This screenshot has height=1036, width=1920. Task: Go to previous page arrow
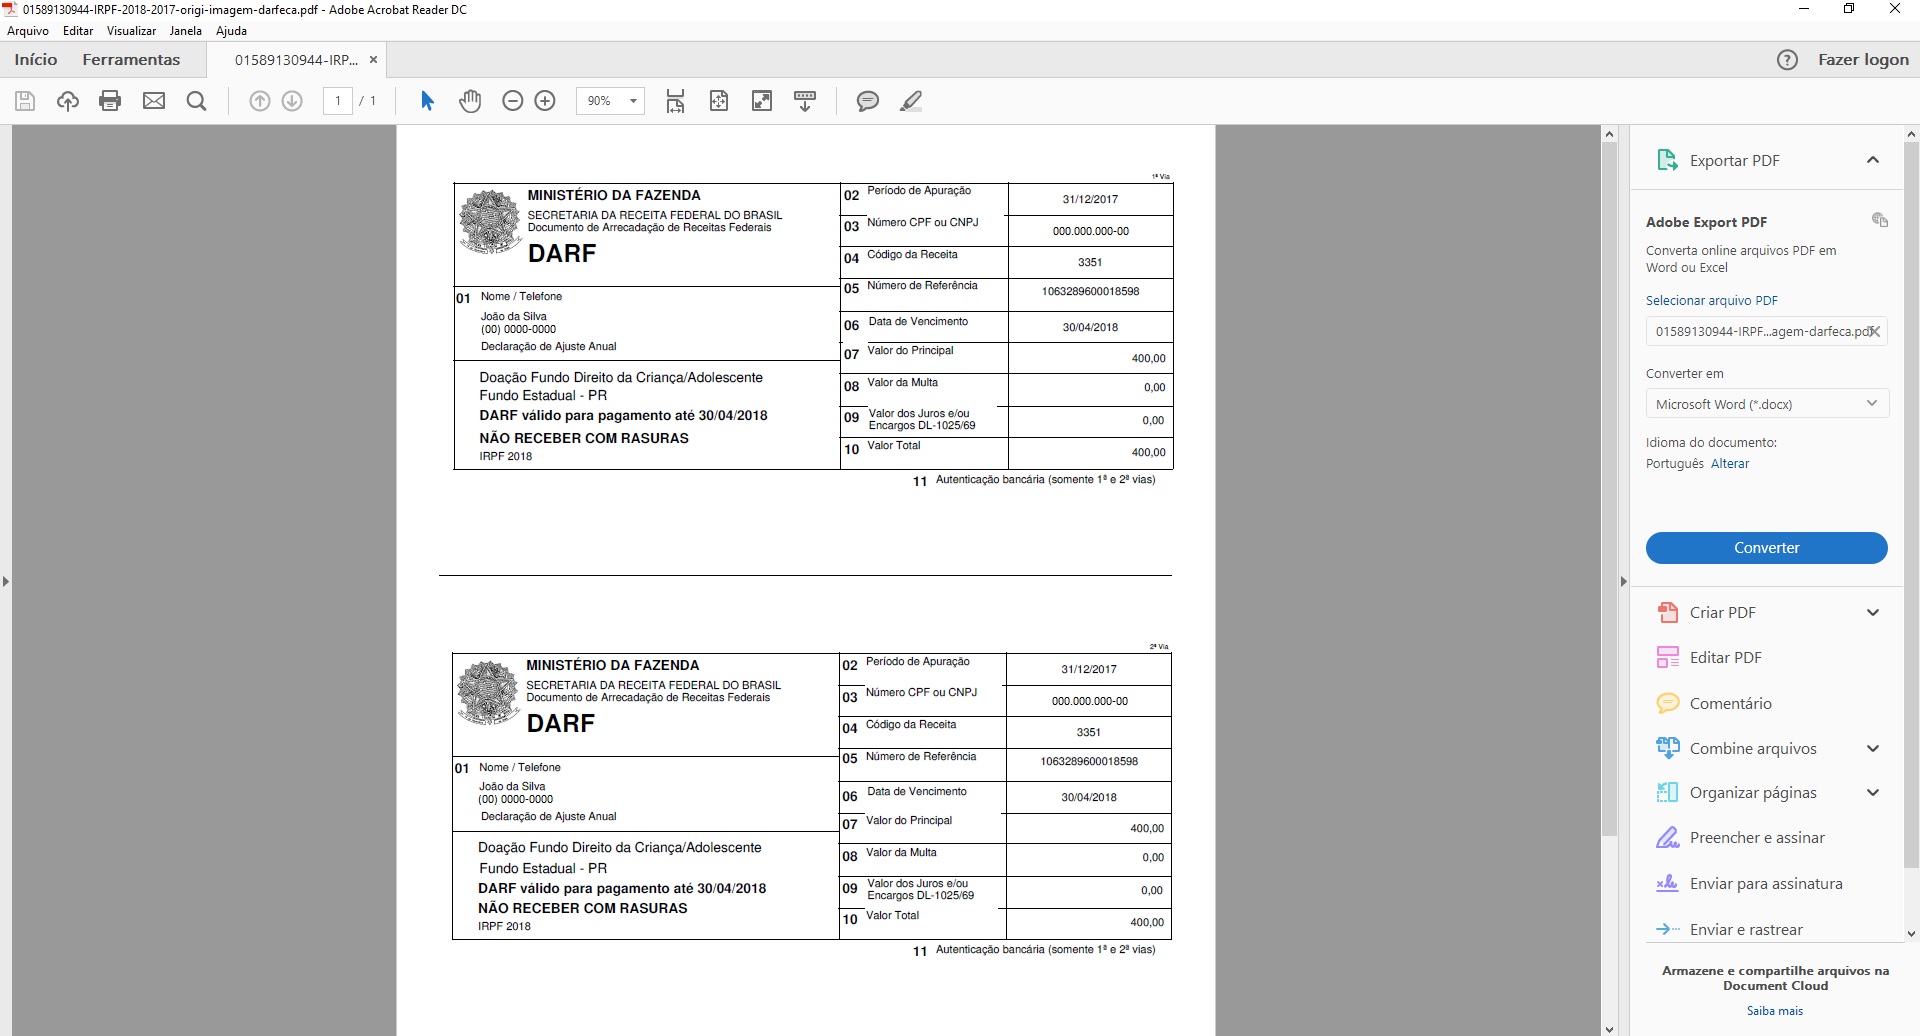259,101
